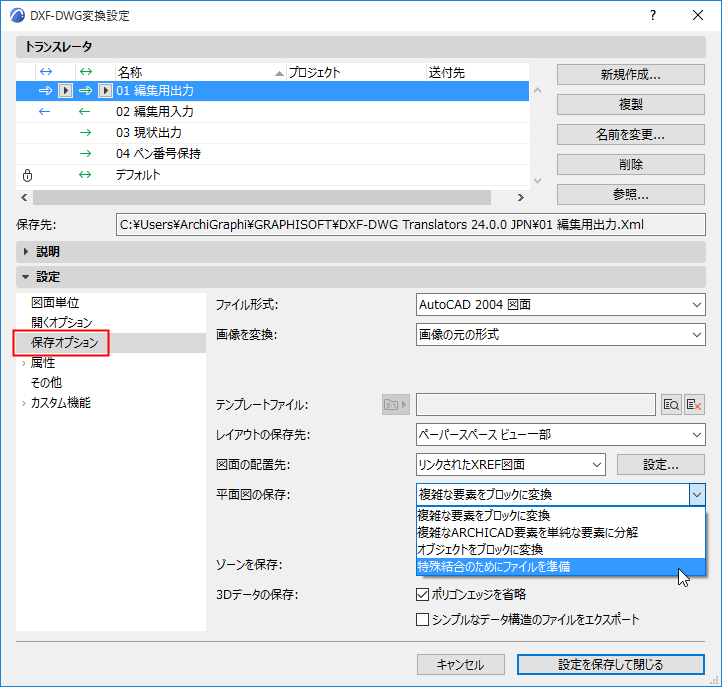This screenshot has height=687, width=722.
Task: Choose 特殊結合のためにファイルを準備 option
Action: click(560, 567)
